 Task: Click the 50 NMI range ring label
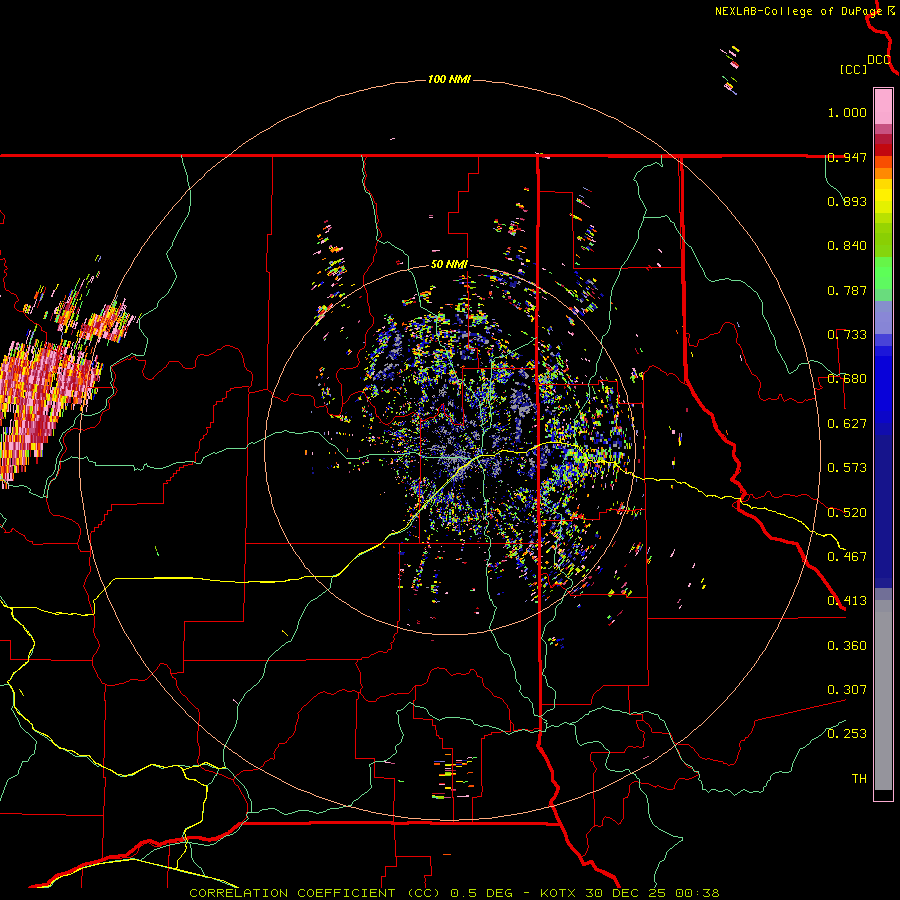click(449, 265)
